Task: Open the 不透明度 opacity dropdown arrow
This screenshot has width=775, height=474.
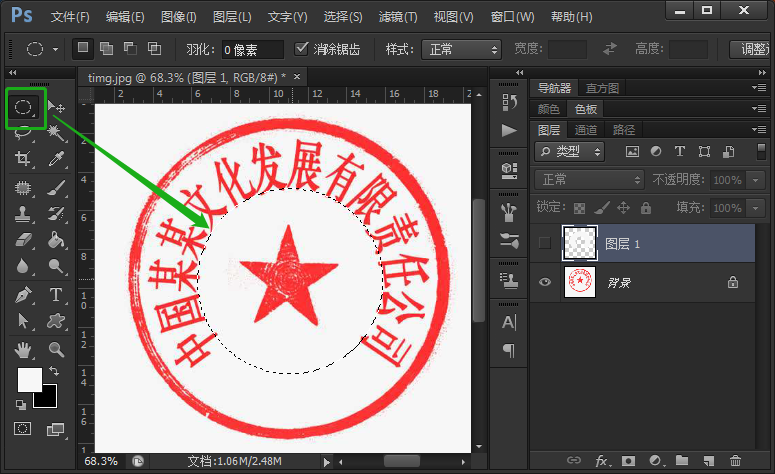Action: (755, 180)
